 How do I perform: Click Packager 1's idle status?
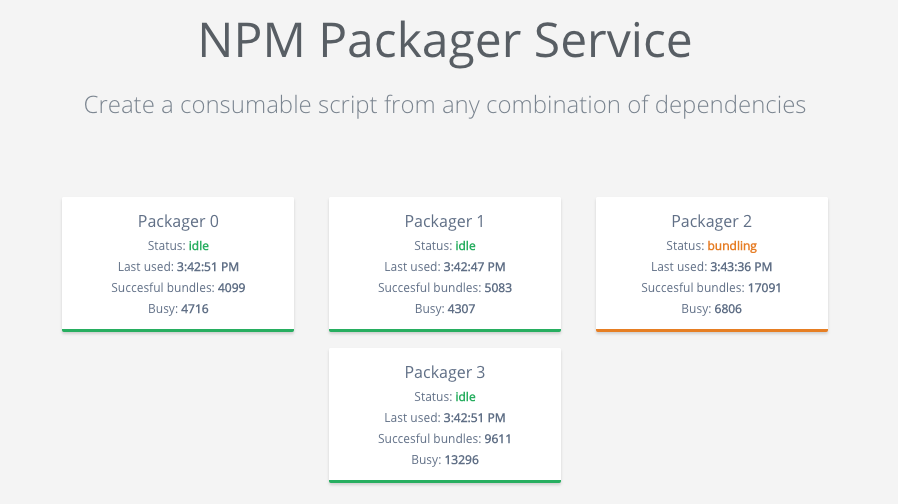point(465,245)
